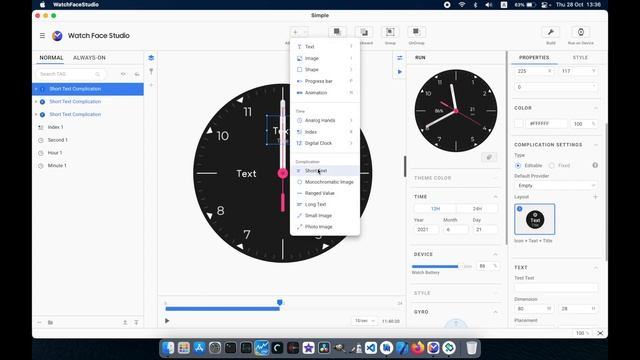Choose Ranged Value complication menu item
The image size is (640, 360).
(325, 193)
